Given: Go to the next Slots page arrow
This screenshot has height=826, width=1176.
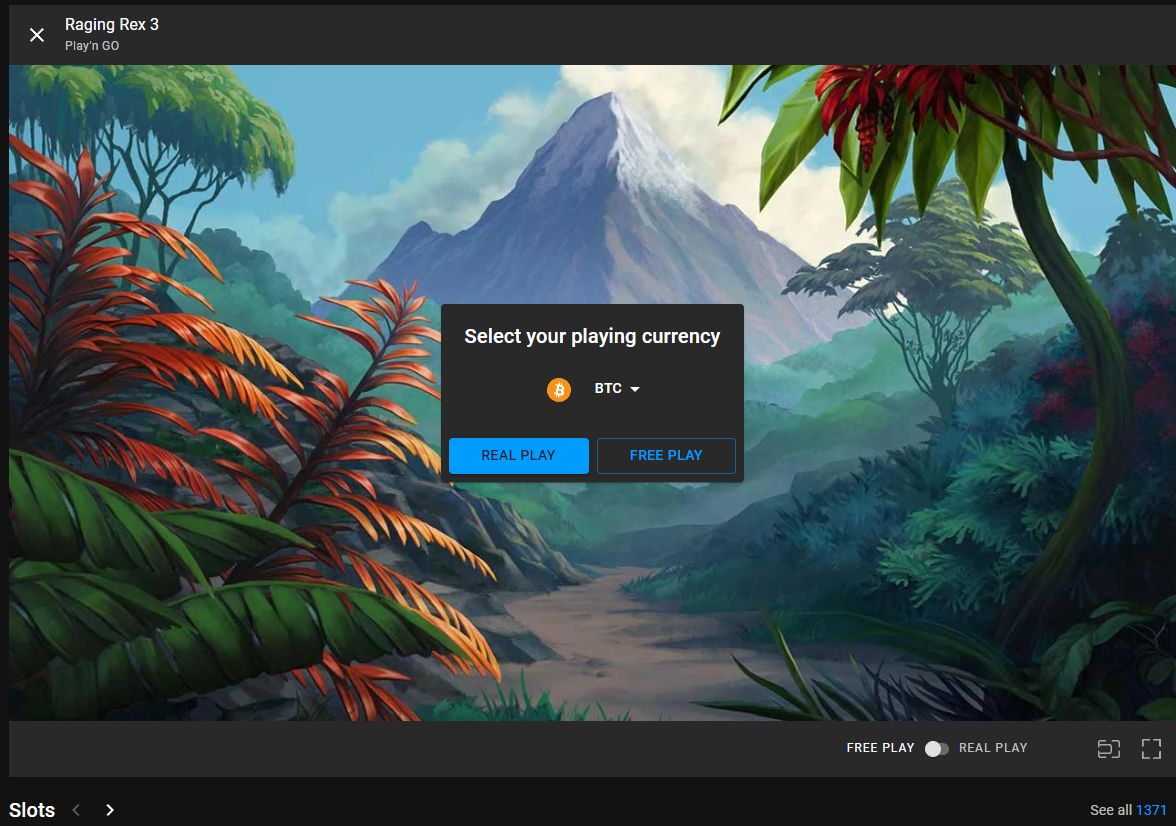Looking at the screenshot, I should [110, 809].
